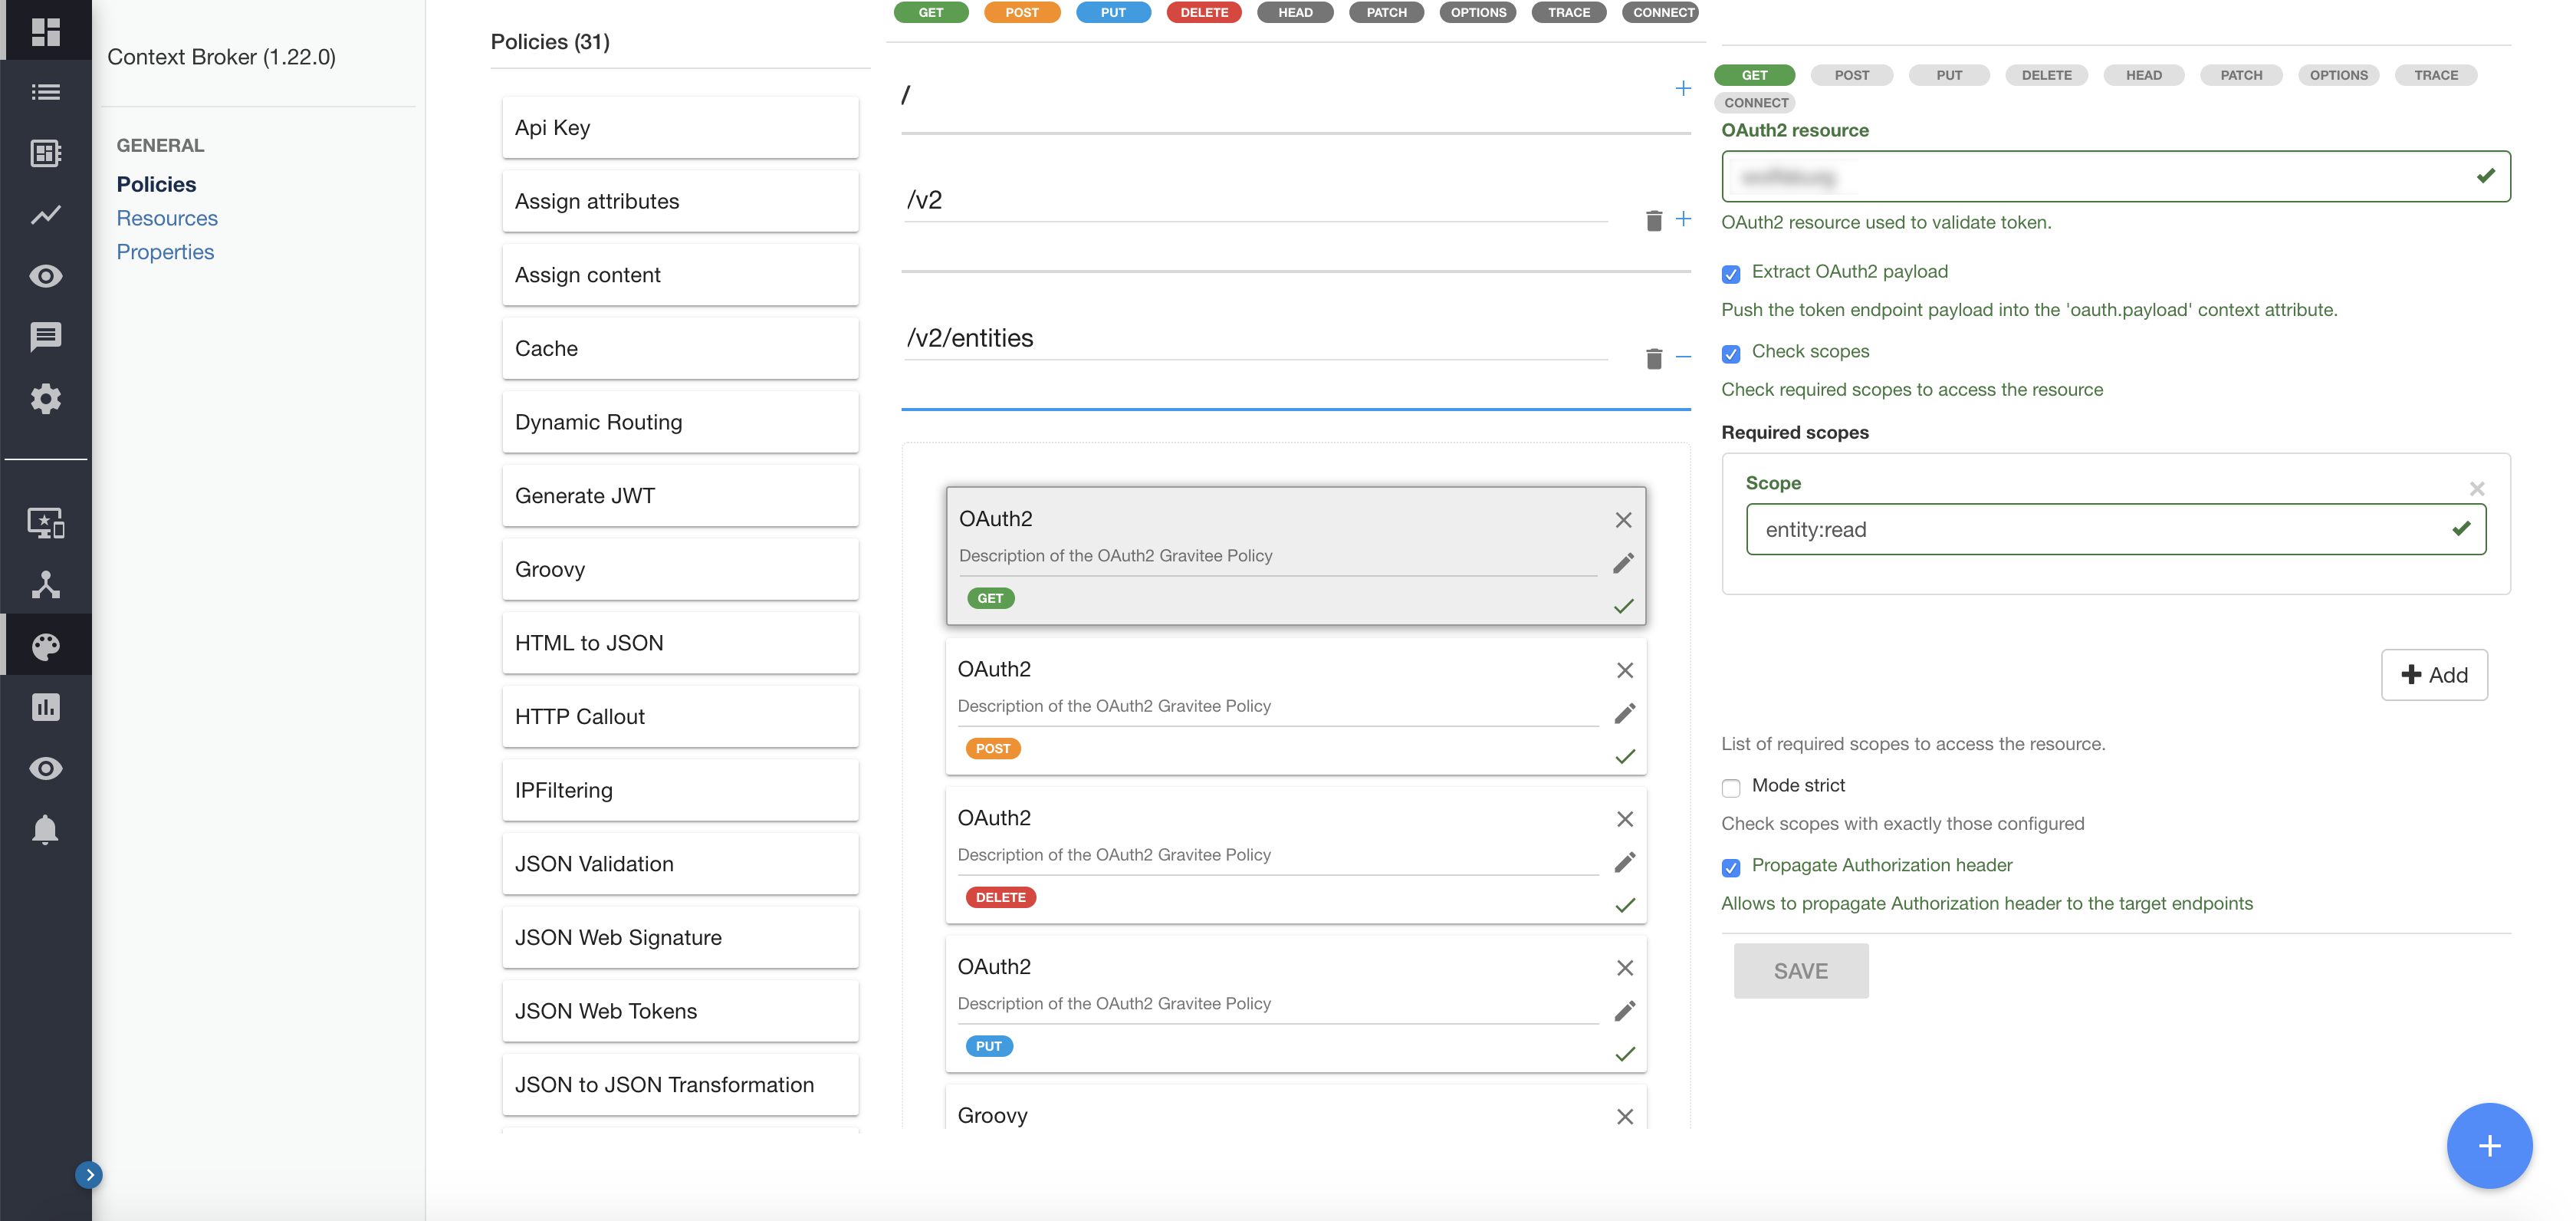Collapse the /v2/entities path with minus
The width and height of the screenshot is (2576, 1221).
[1683, 357]
